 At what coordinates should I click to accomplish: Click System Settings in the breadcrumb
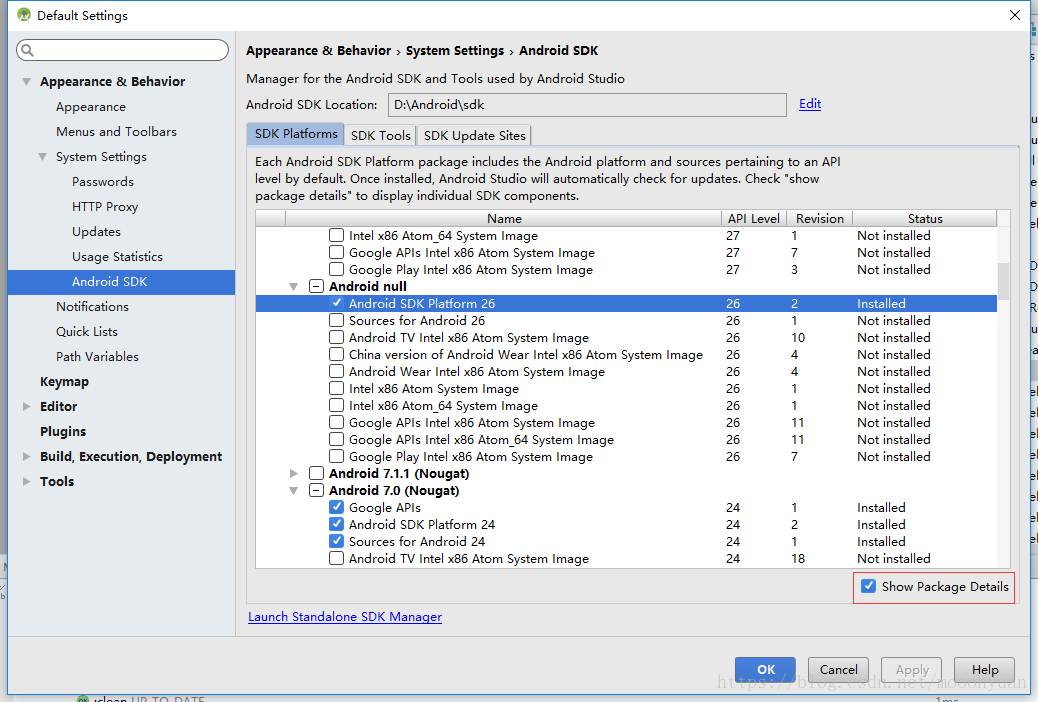click(x=455, y=50)
